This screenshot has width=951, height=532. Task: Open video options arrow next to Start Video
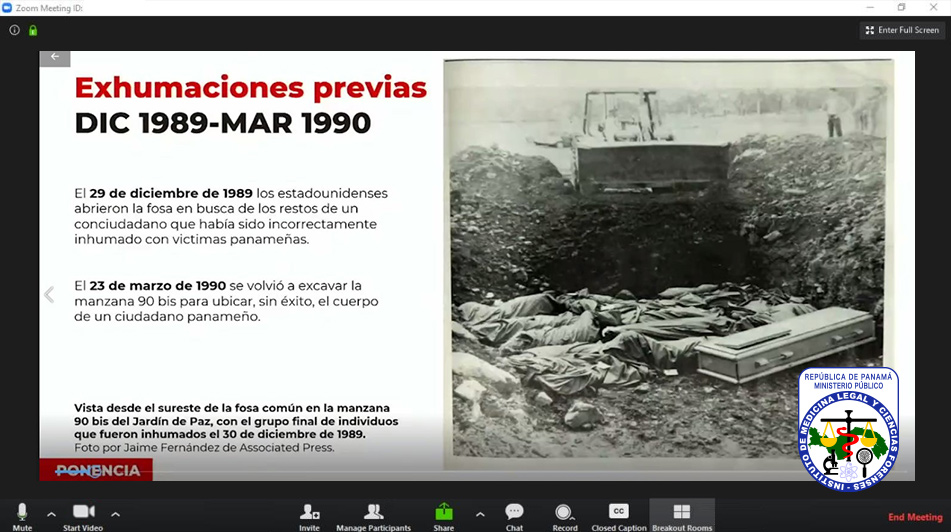click(115, 514)
